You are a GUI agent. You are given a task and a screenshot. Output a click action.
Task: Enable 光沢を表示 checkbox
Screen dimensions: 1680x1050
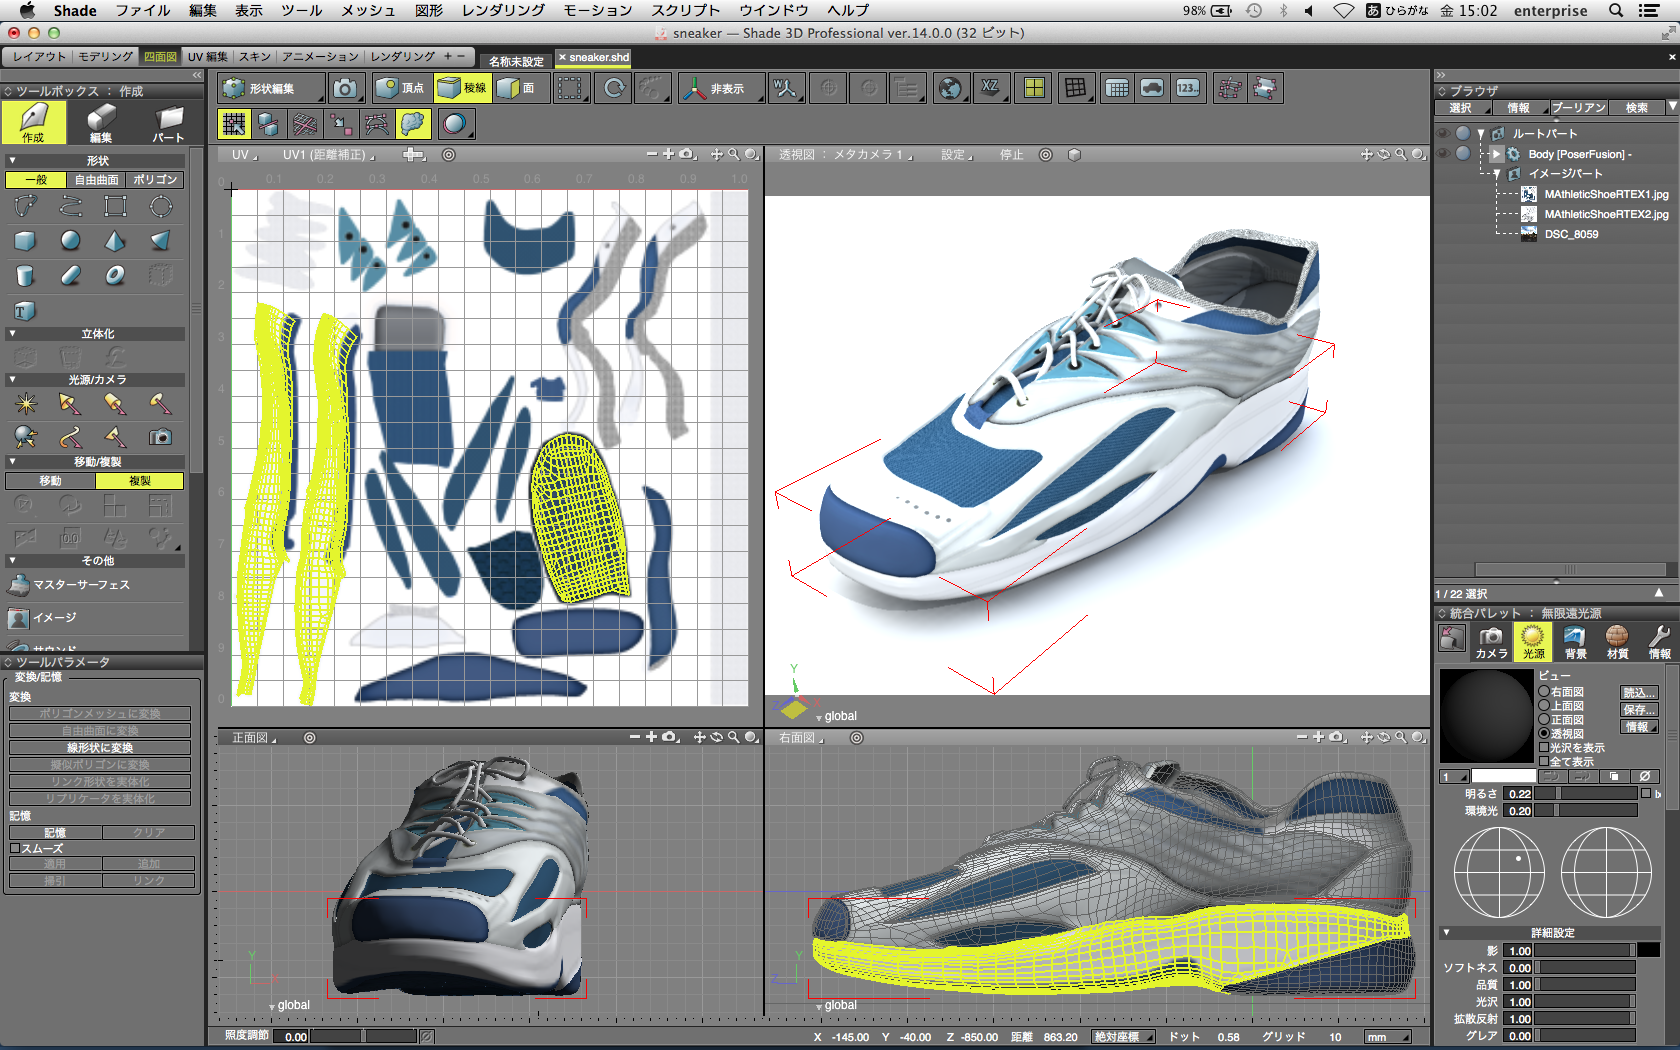coord(1544,748)
